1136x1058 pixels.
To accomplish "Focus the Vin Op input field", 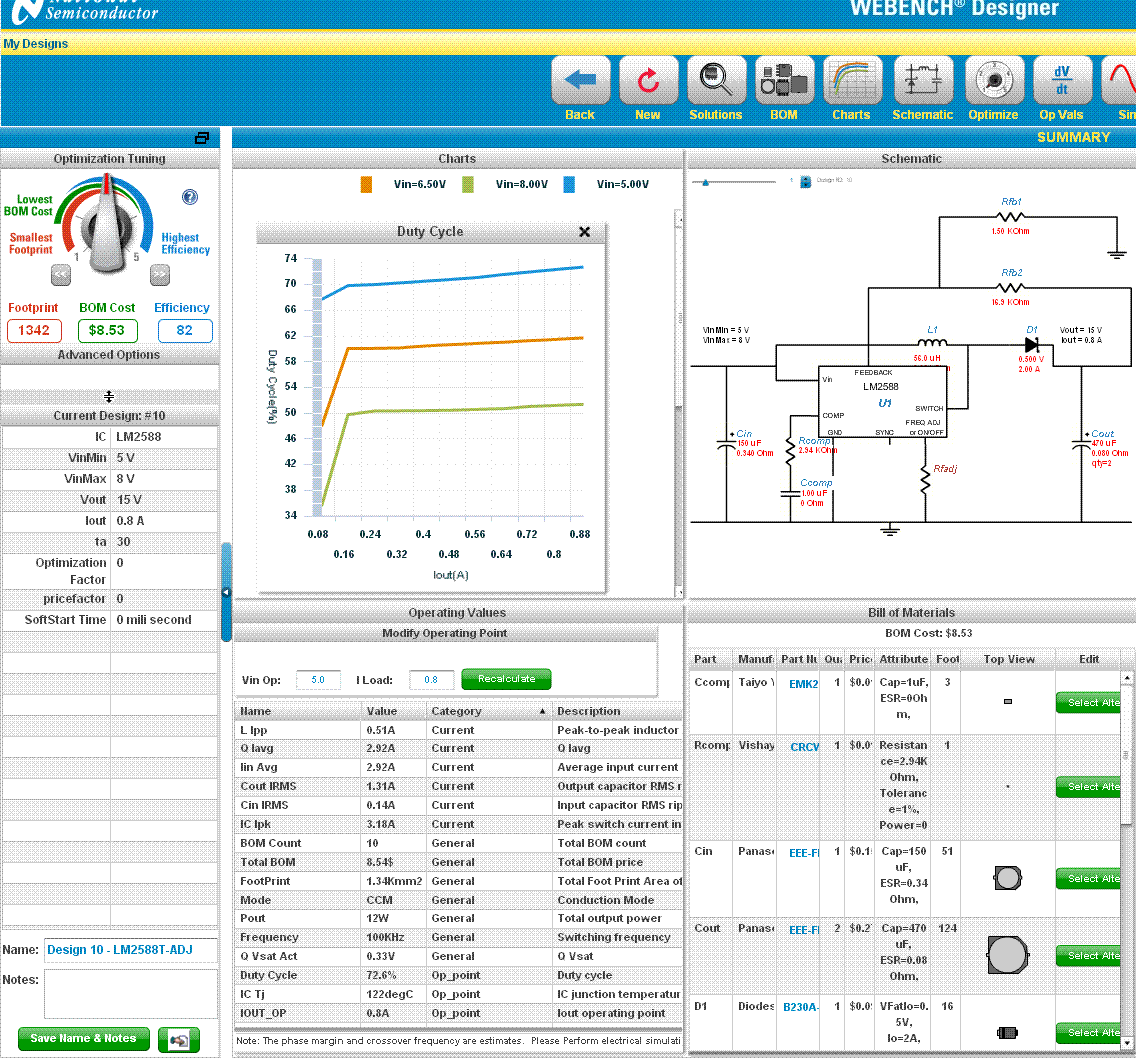I will [318, 680].
